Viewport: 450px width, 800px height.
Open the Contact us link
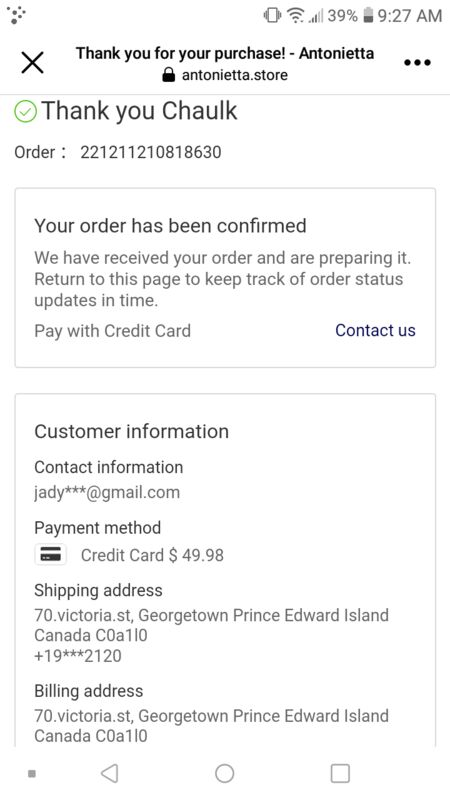(375, 330)
